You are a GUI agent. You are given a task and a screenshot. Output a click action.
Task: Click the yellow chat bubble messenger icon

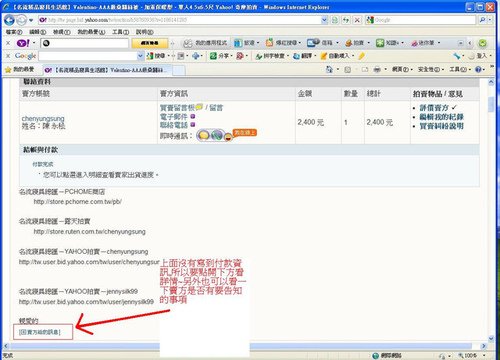point(204,135)
